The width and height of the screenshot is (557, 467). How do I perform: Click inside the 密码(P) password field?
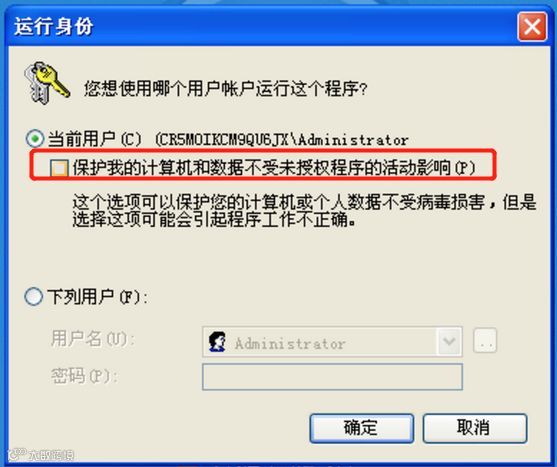[x=332, y=377]
